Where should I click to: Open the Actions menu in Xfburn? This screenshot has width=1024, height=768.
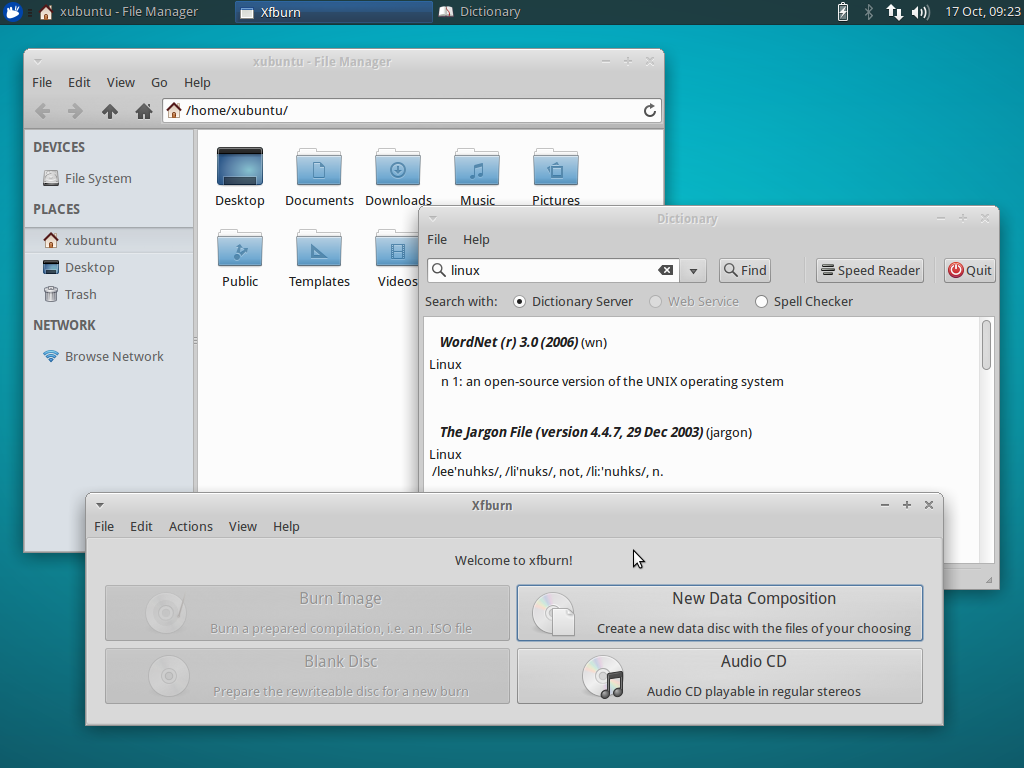coord(190,526)
